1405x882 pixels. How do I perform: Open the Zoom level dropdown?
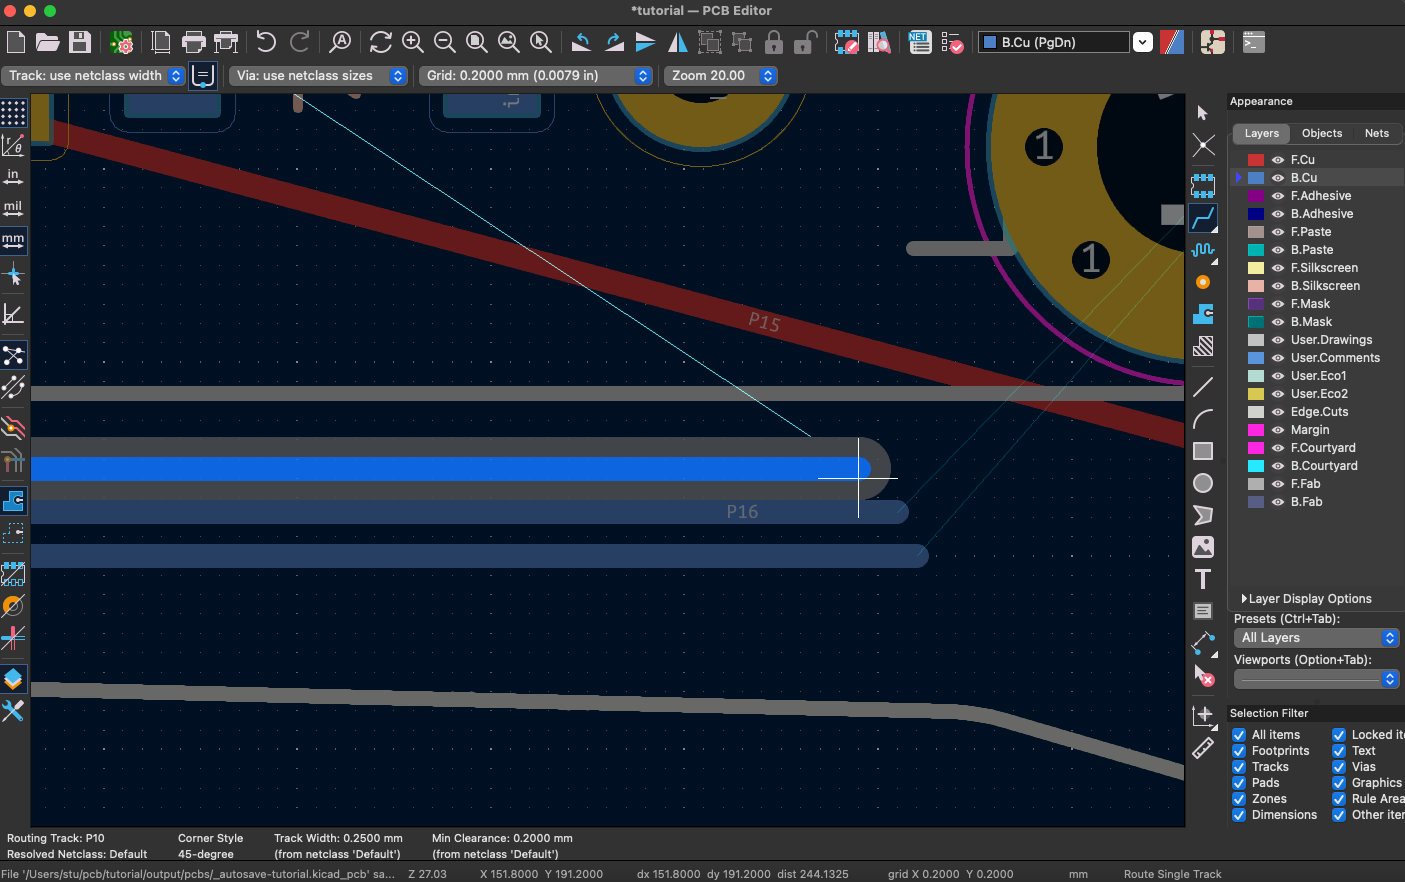(768, 75)
